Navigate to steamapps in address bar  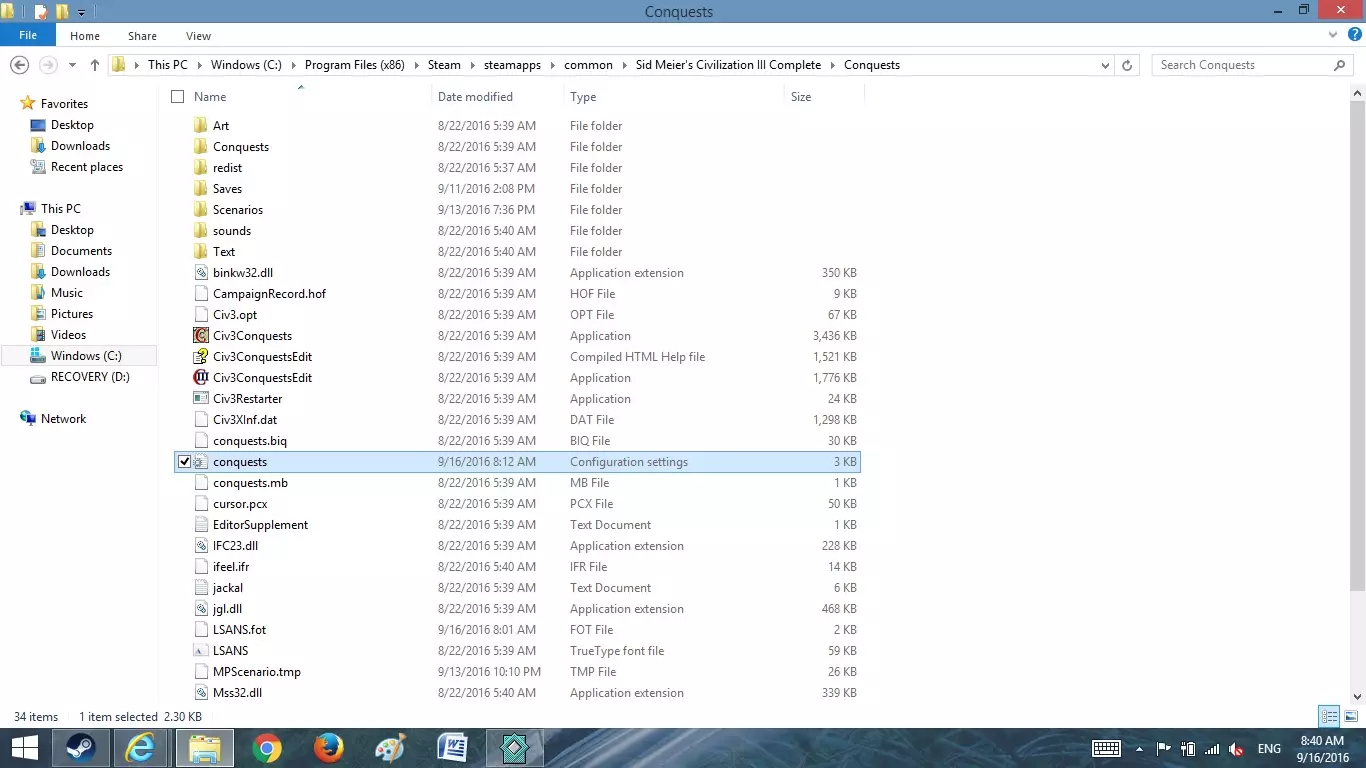pos(512,65)
